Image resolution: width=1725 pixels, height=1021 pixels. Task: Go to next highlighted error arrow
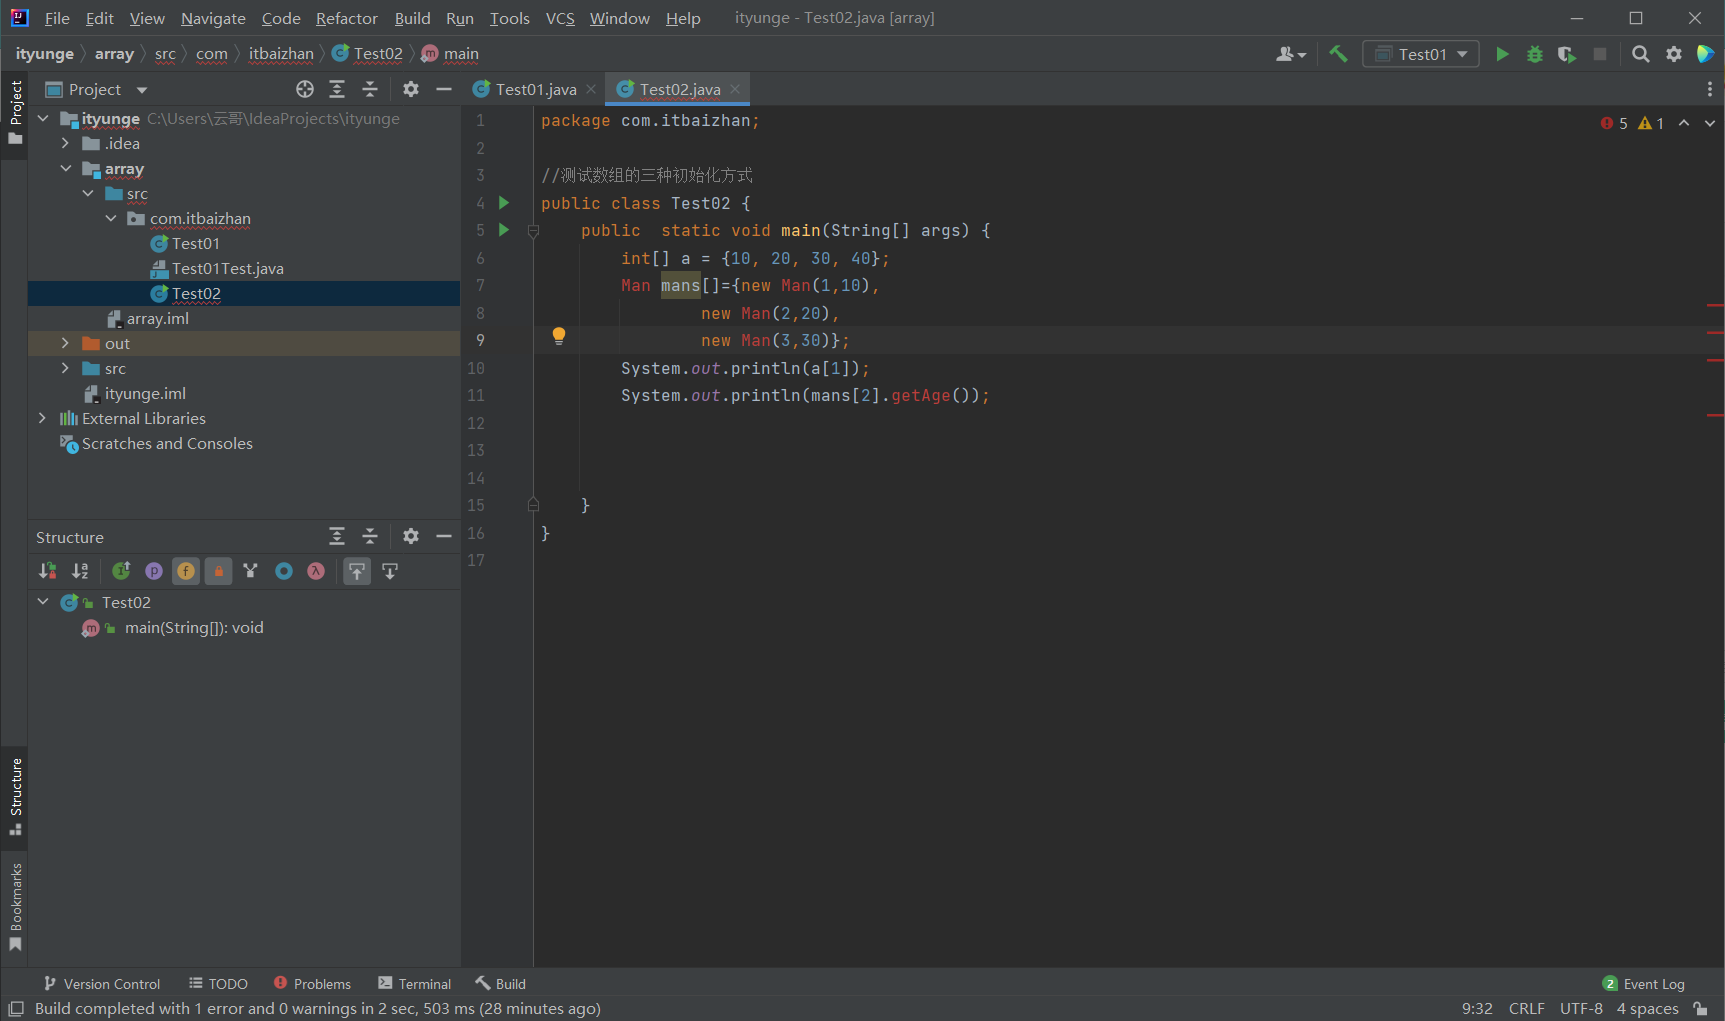point(1710,123)
